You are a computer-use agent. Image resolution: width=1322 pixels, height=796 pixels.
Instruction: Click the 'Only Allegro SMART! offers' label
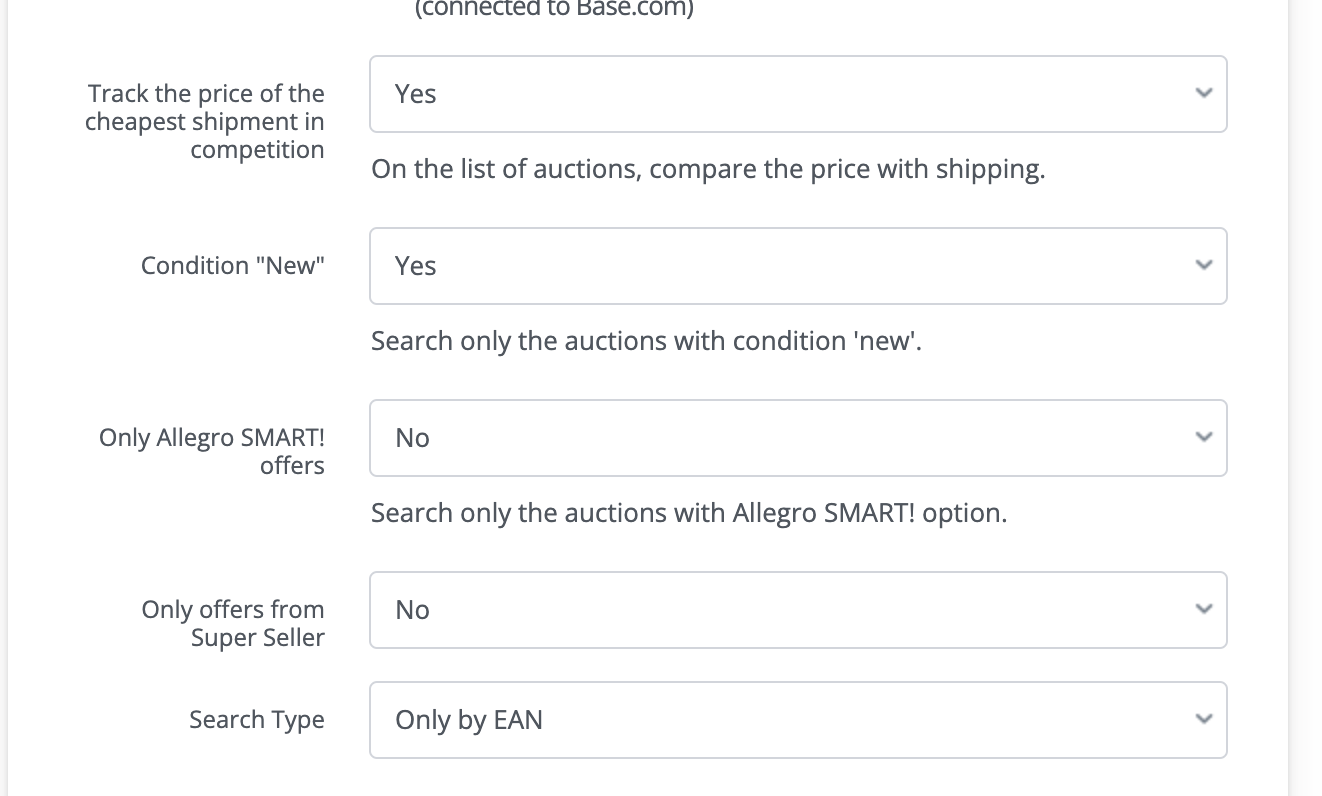pos(212,452)
